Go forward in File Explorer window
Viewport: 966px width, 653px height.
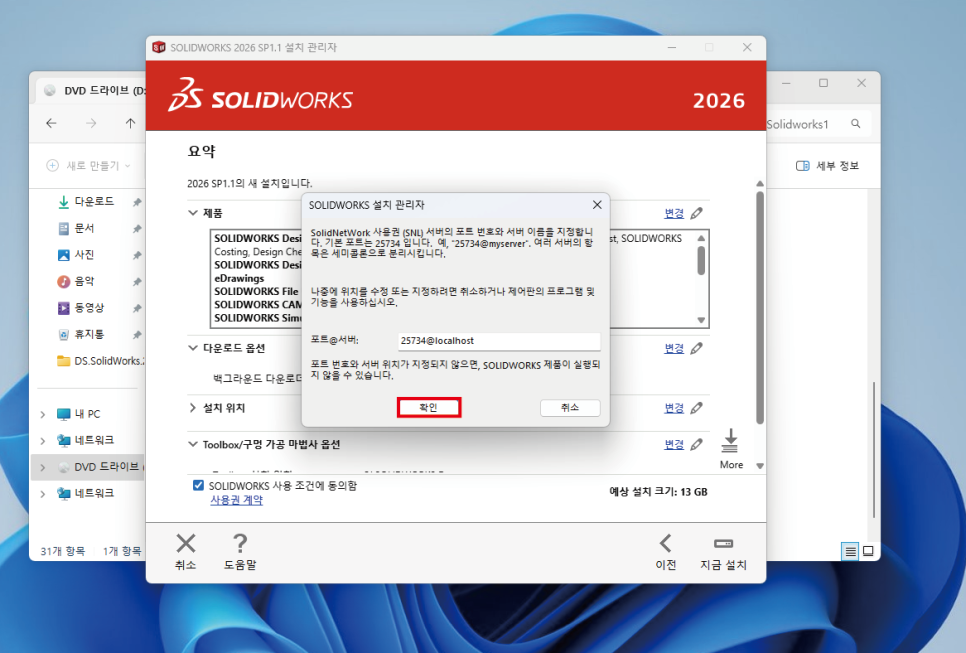coord(91,123)
